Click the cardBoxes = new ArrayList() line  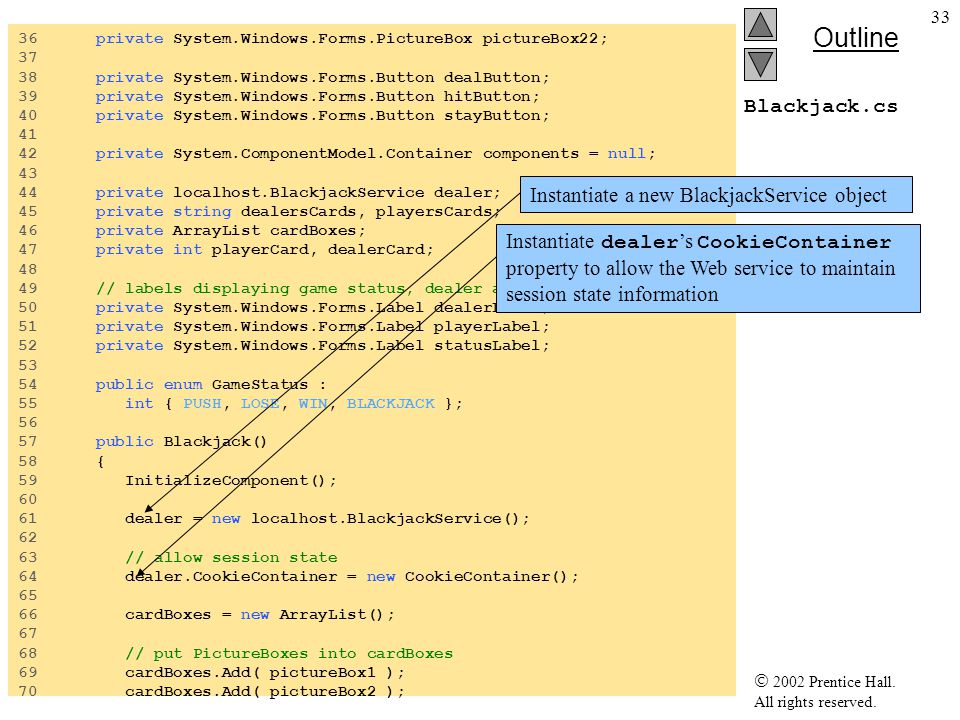coord(260,615)
